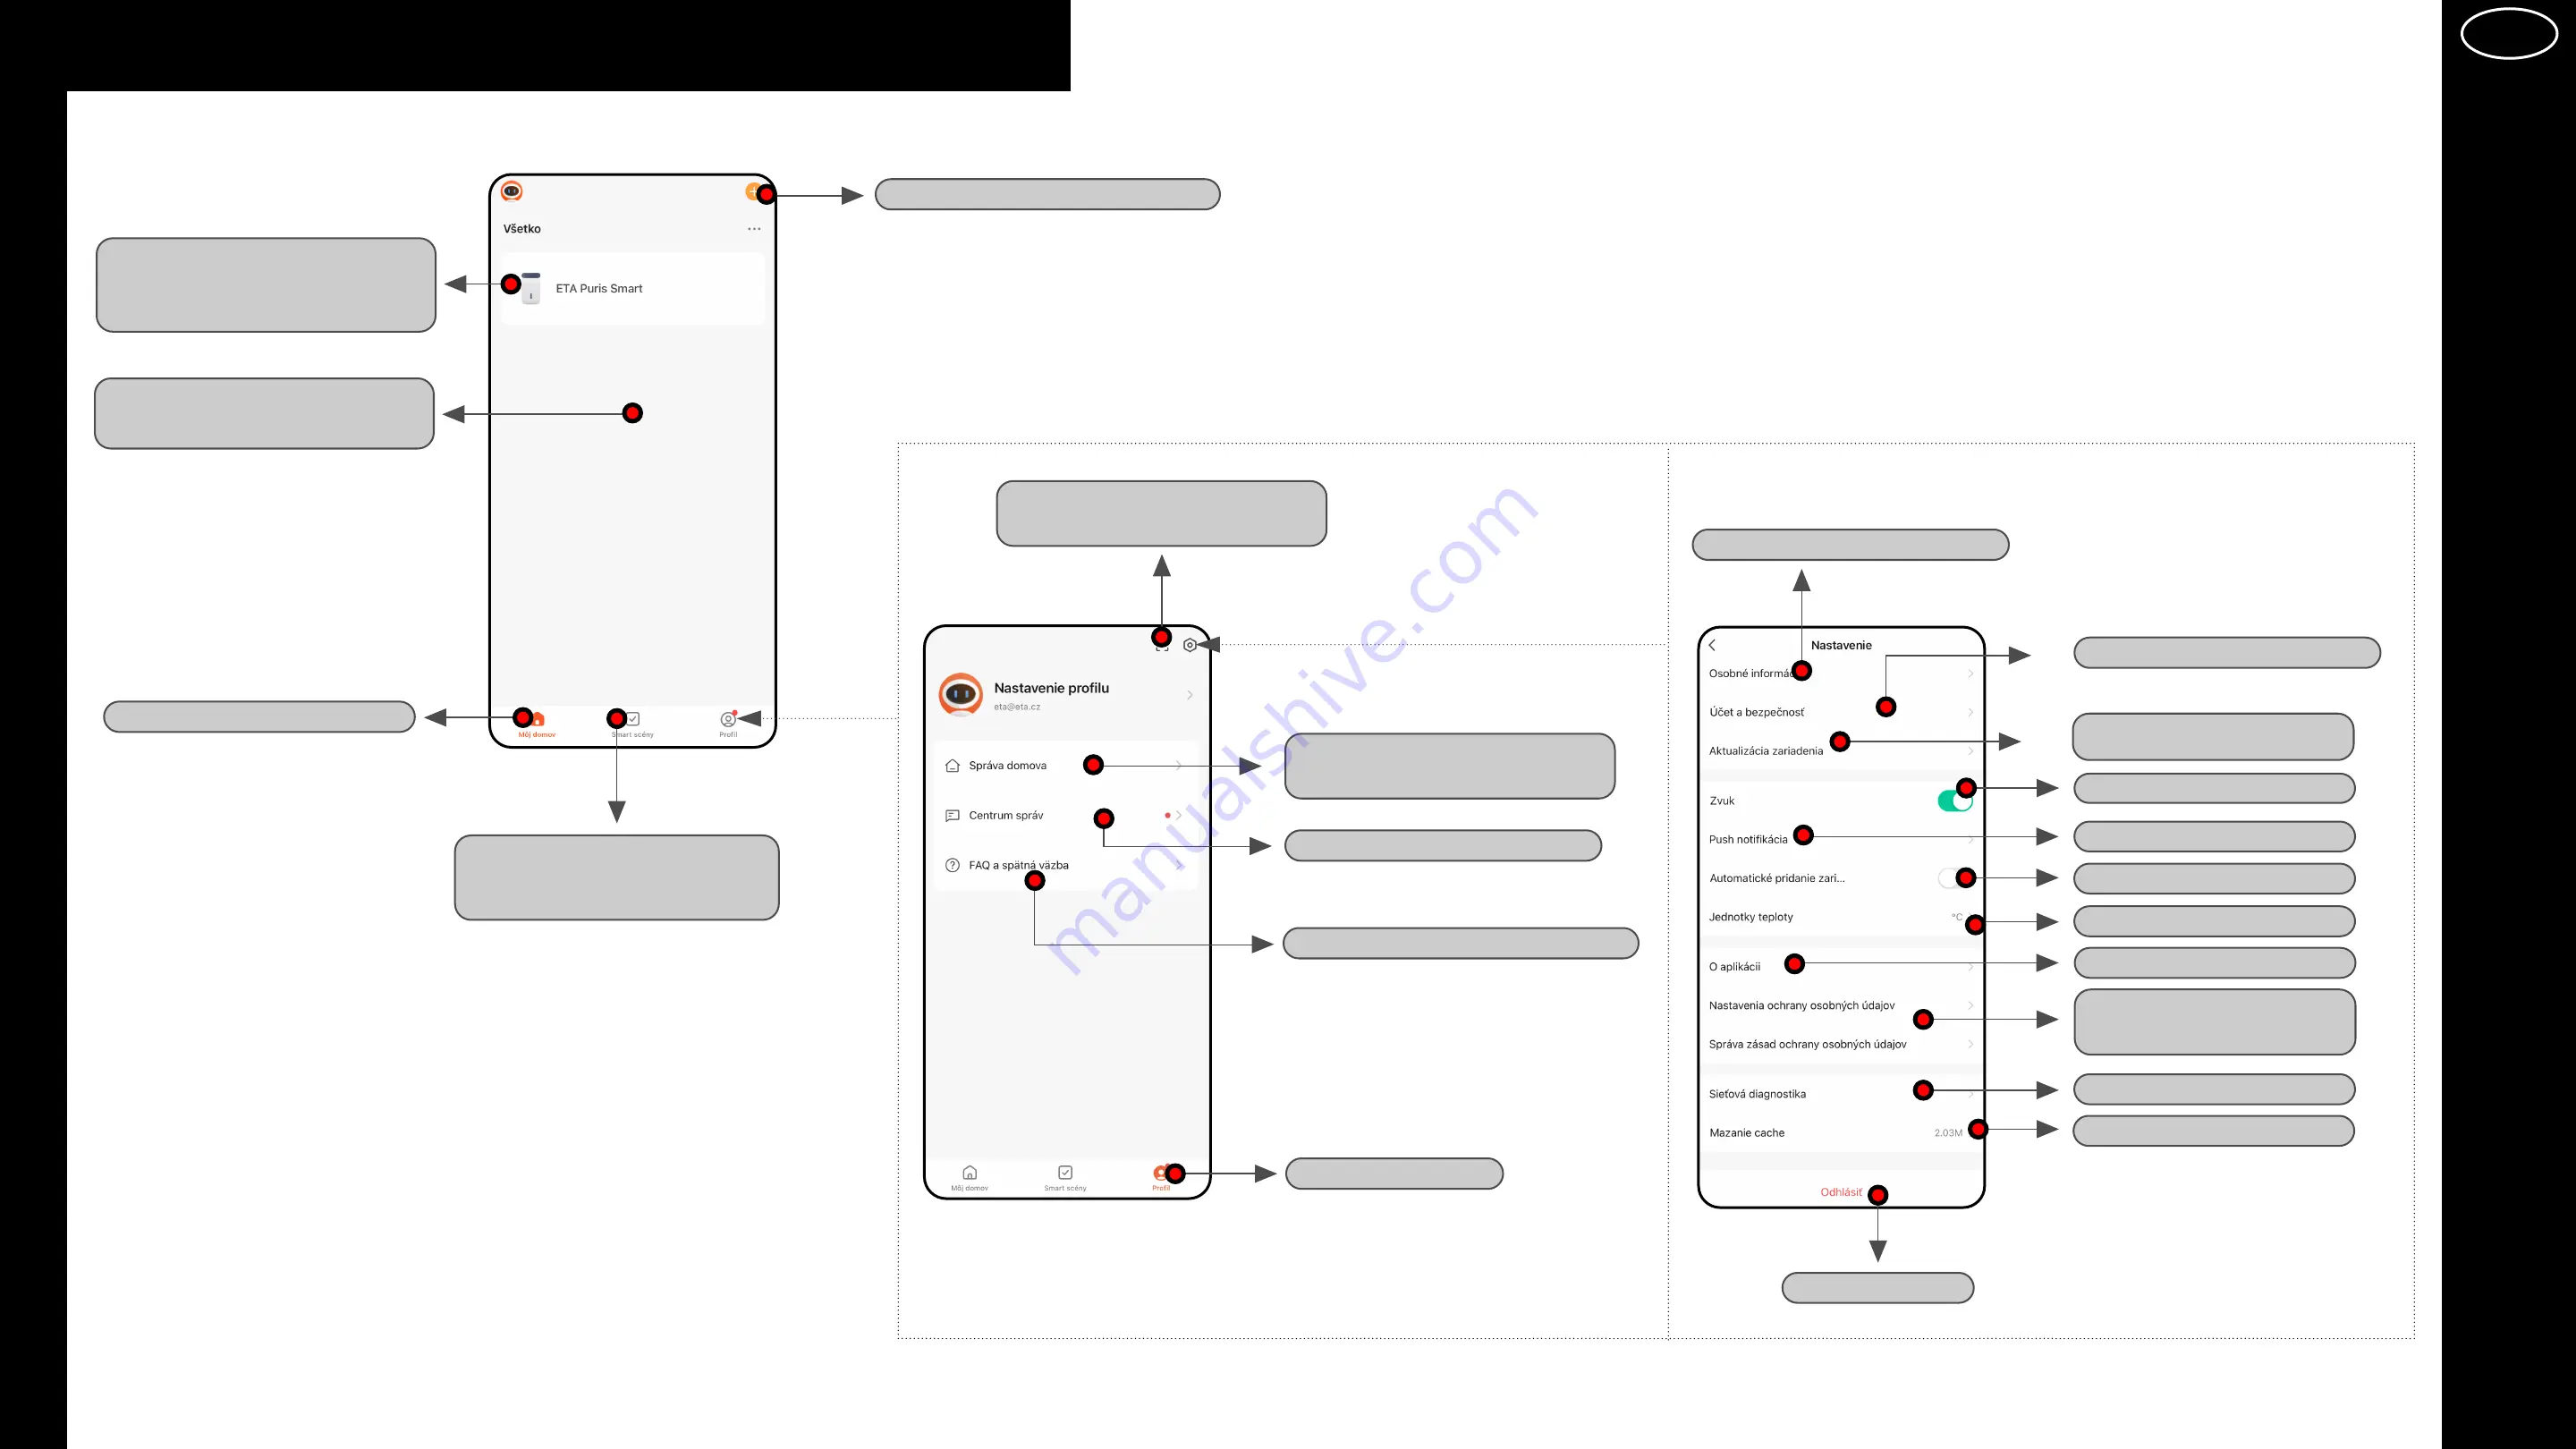Click the Správa domova navigation icon
2576x1449 pixels.
click(x=952, y=765)
